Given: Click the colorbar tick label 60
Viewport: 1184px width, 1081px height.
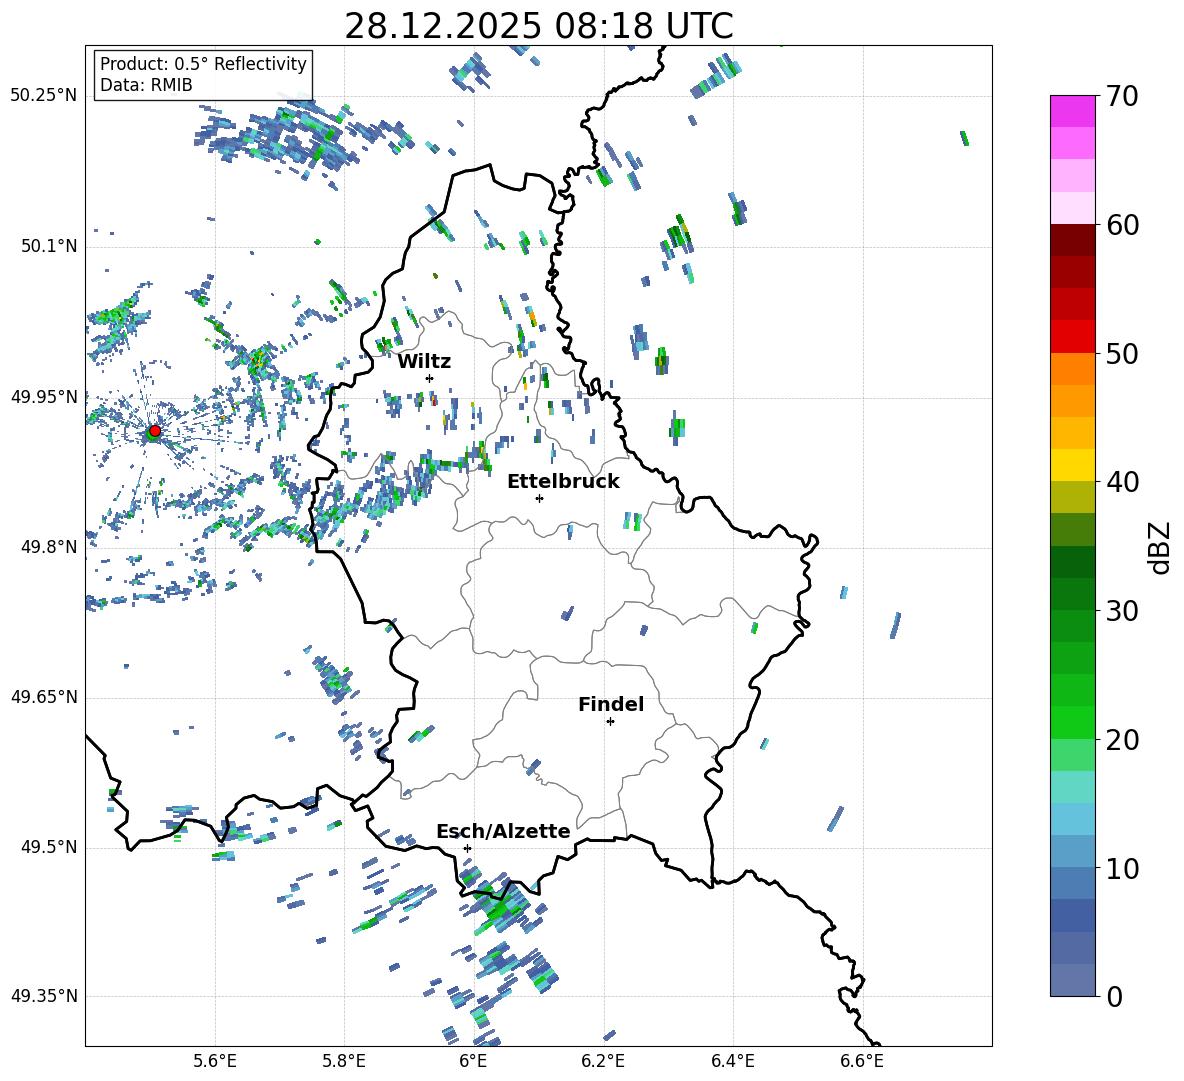Looking at the screenshot, I should 1122,225.
